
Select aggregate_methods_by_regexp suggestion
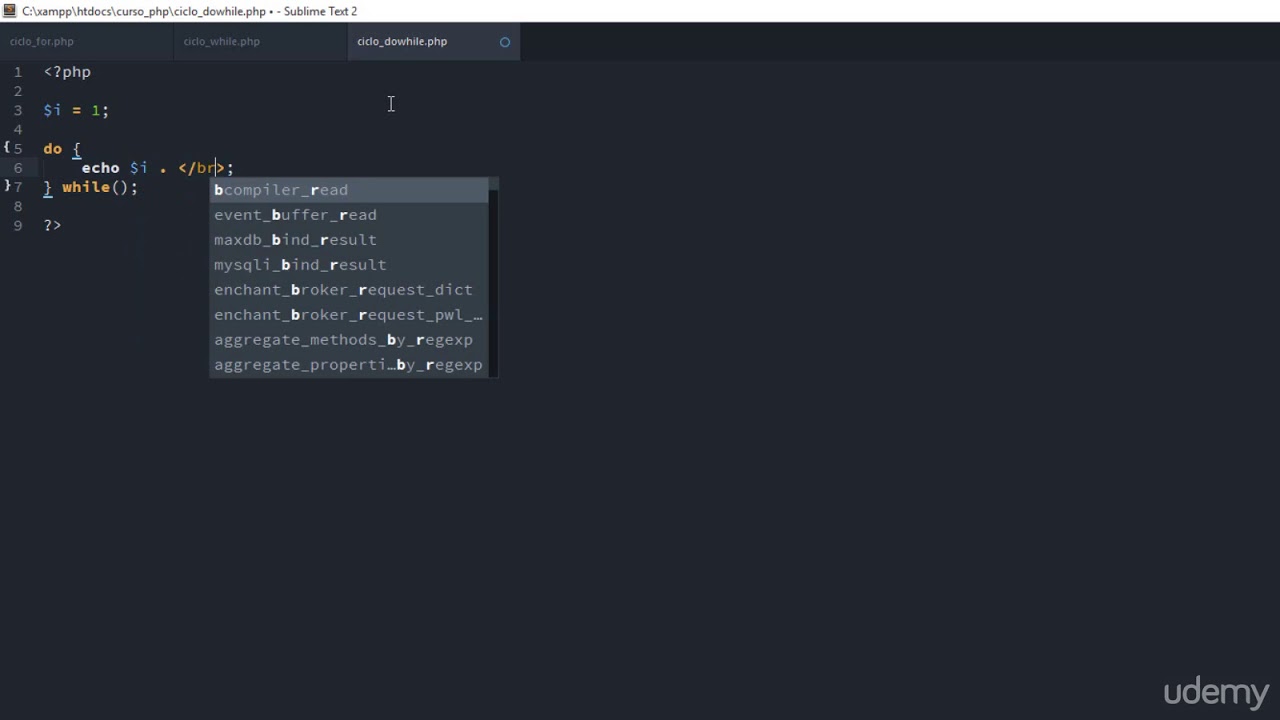[349, 340]
